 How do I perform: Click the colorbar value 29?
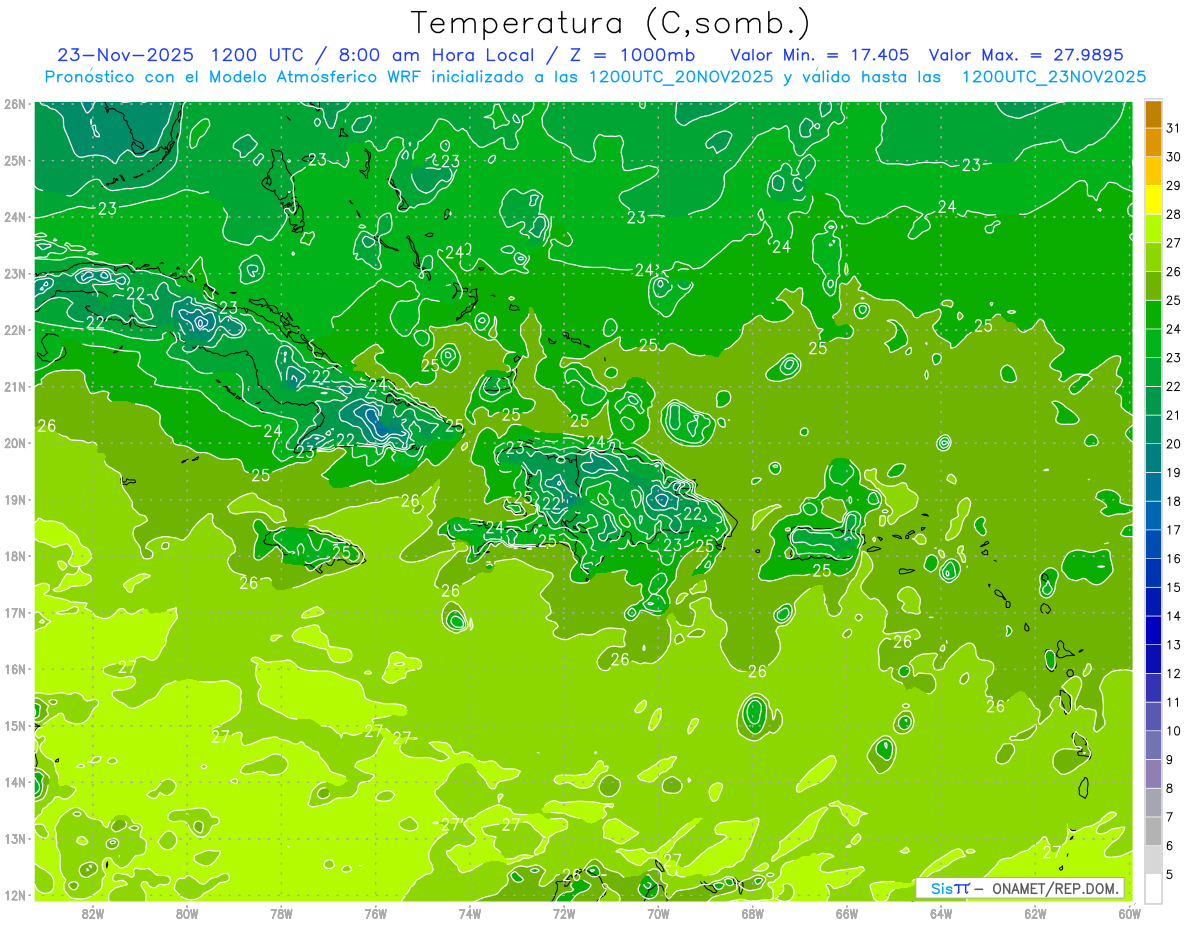[x=1174, y=185]
